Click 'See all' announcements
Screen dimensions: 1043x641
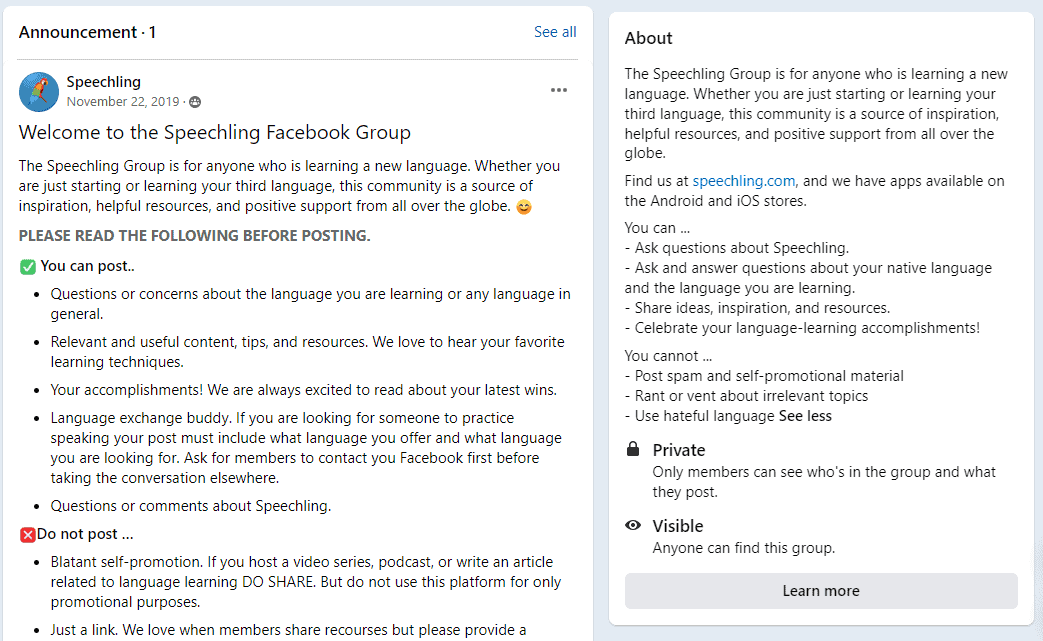pyautogui.click(x=555, y=31)
